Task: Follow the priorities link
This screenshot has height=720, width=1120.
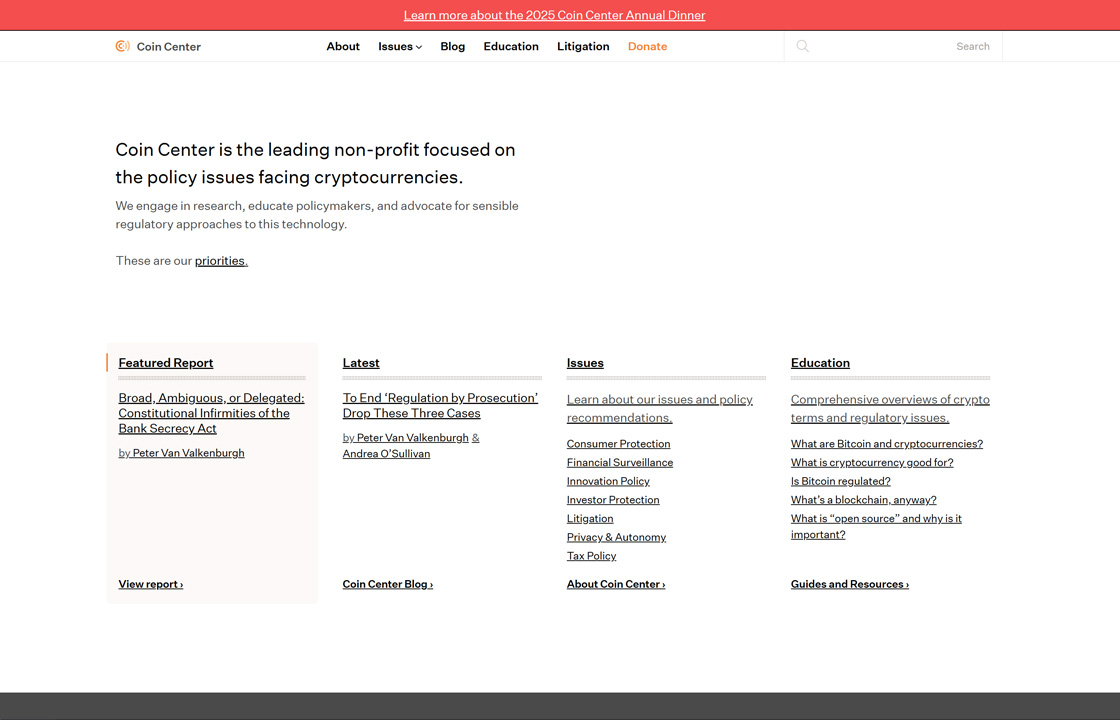Action: pyautogui.click(x=221, y=261)
